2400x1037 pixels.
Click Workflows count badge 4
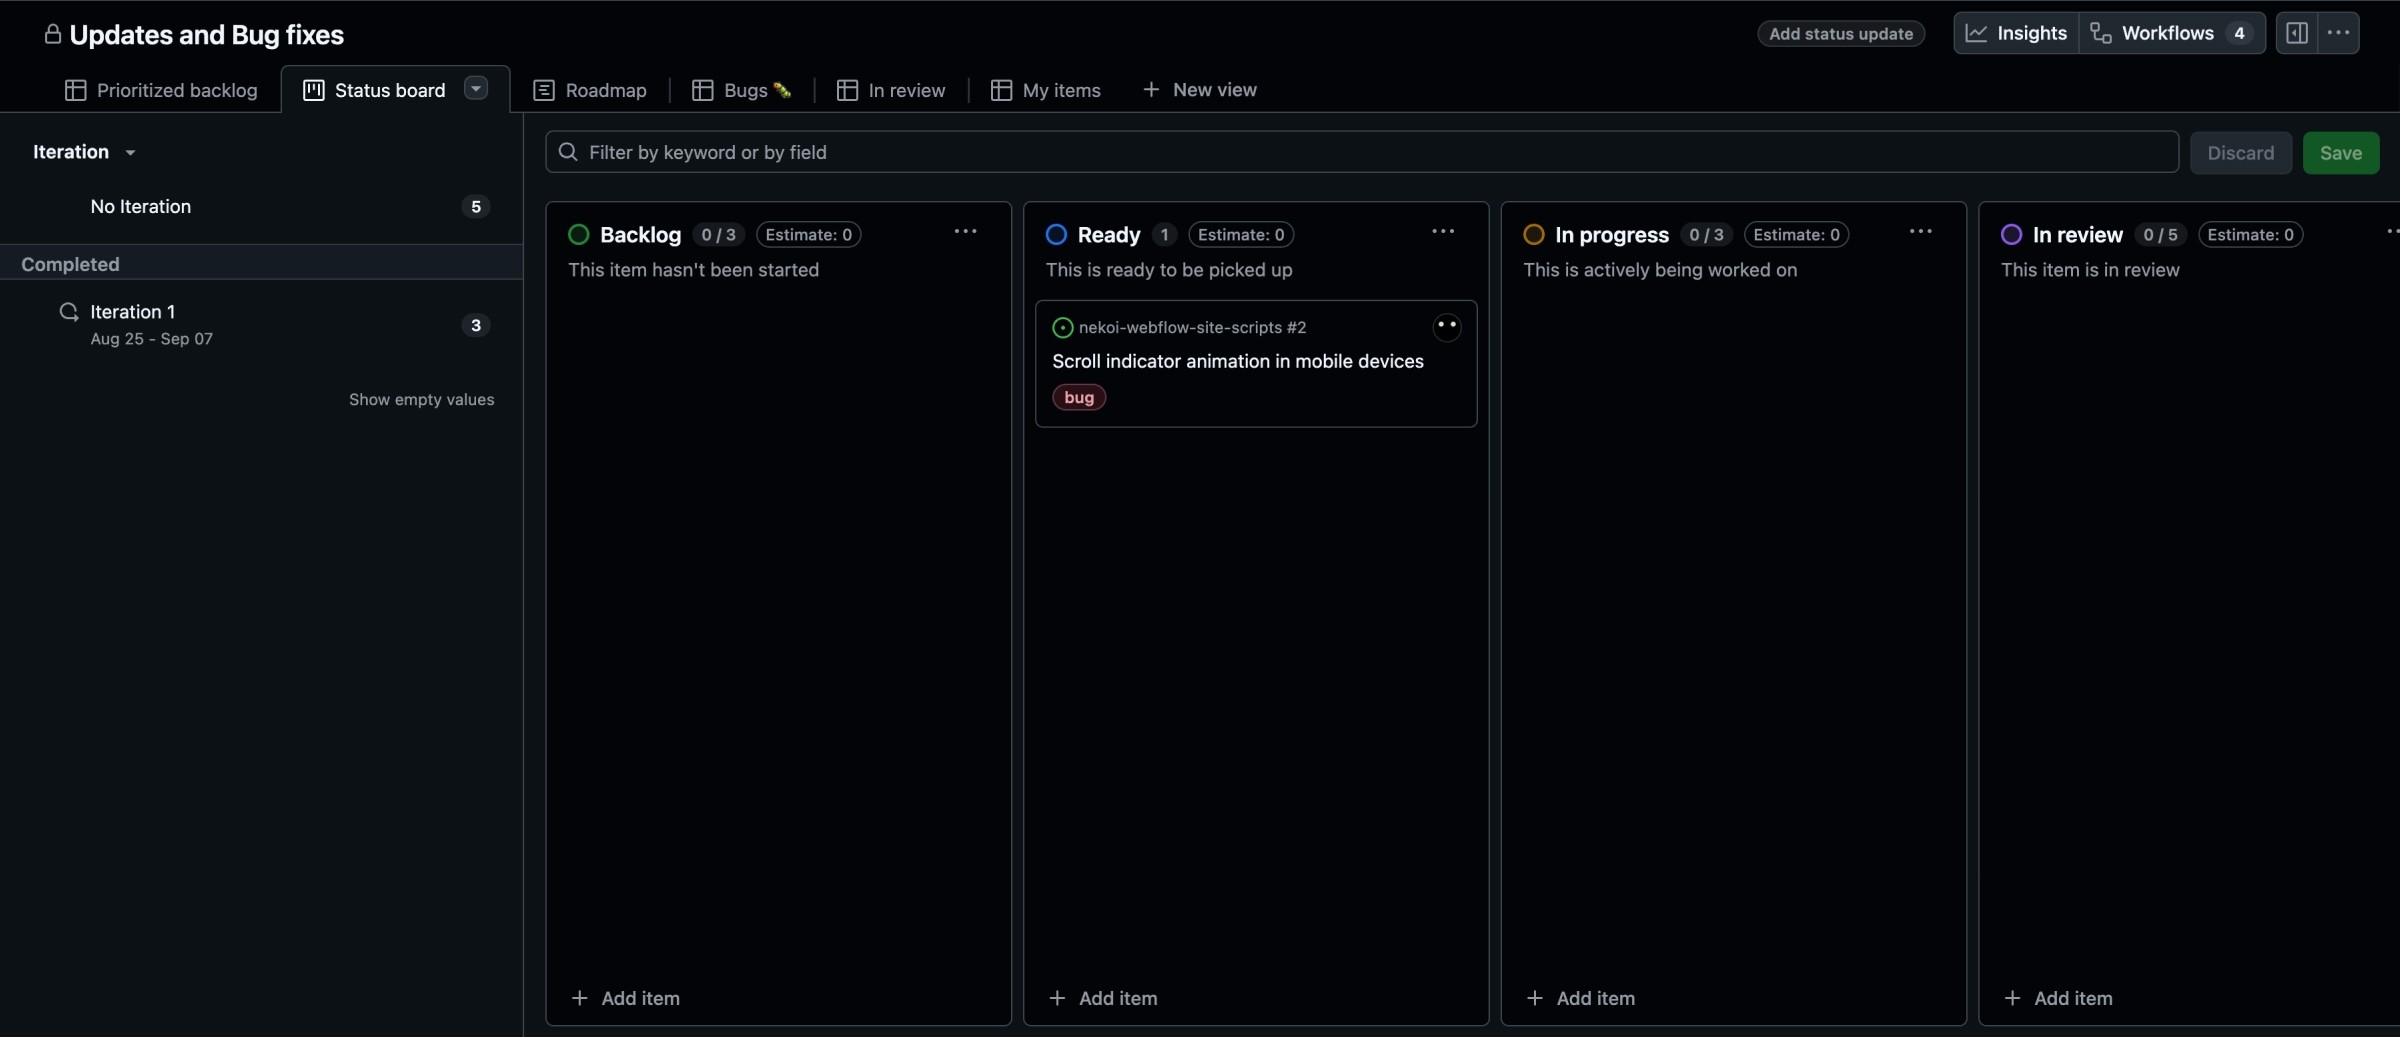(x=2239, y=33)
